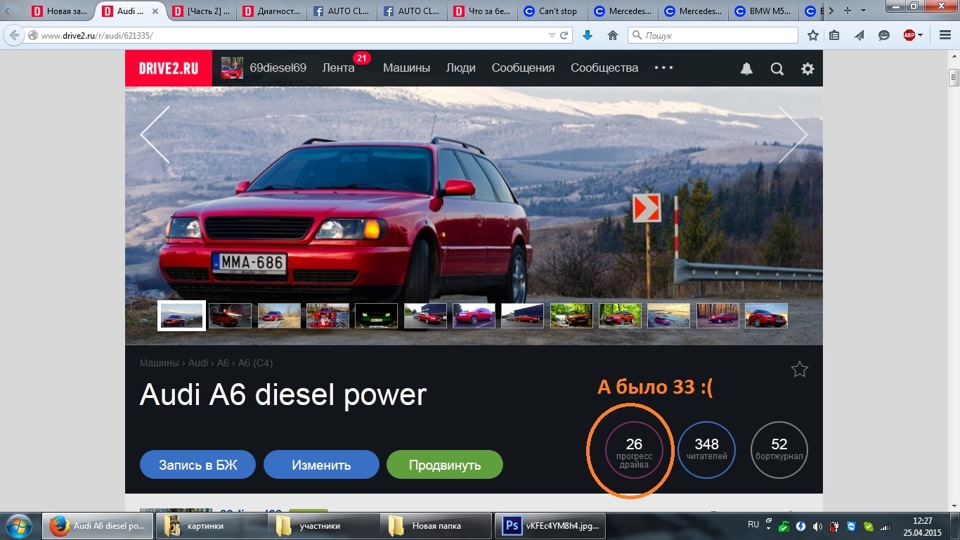This screenshot has height=540, width=960.
Task: Open the Сообщества menu item
Action: [x=604, y=68]
